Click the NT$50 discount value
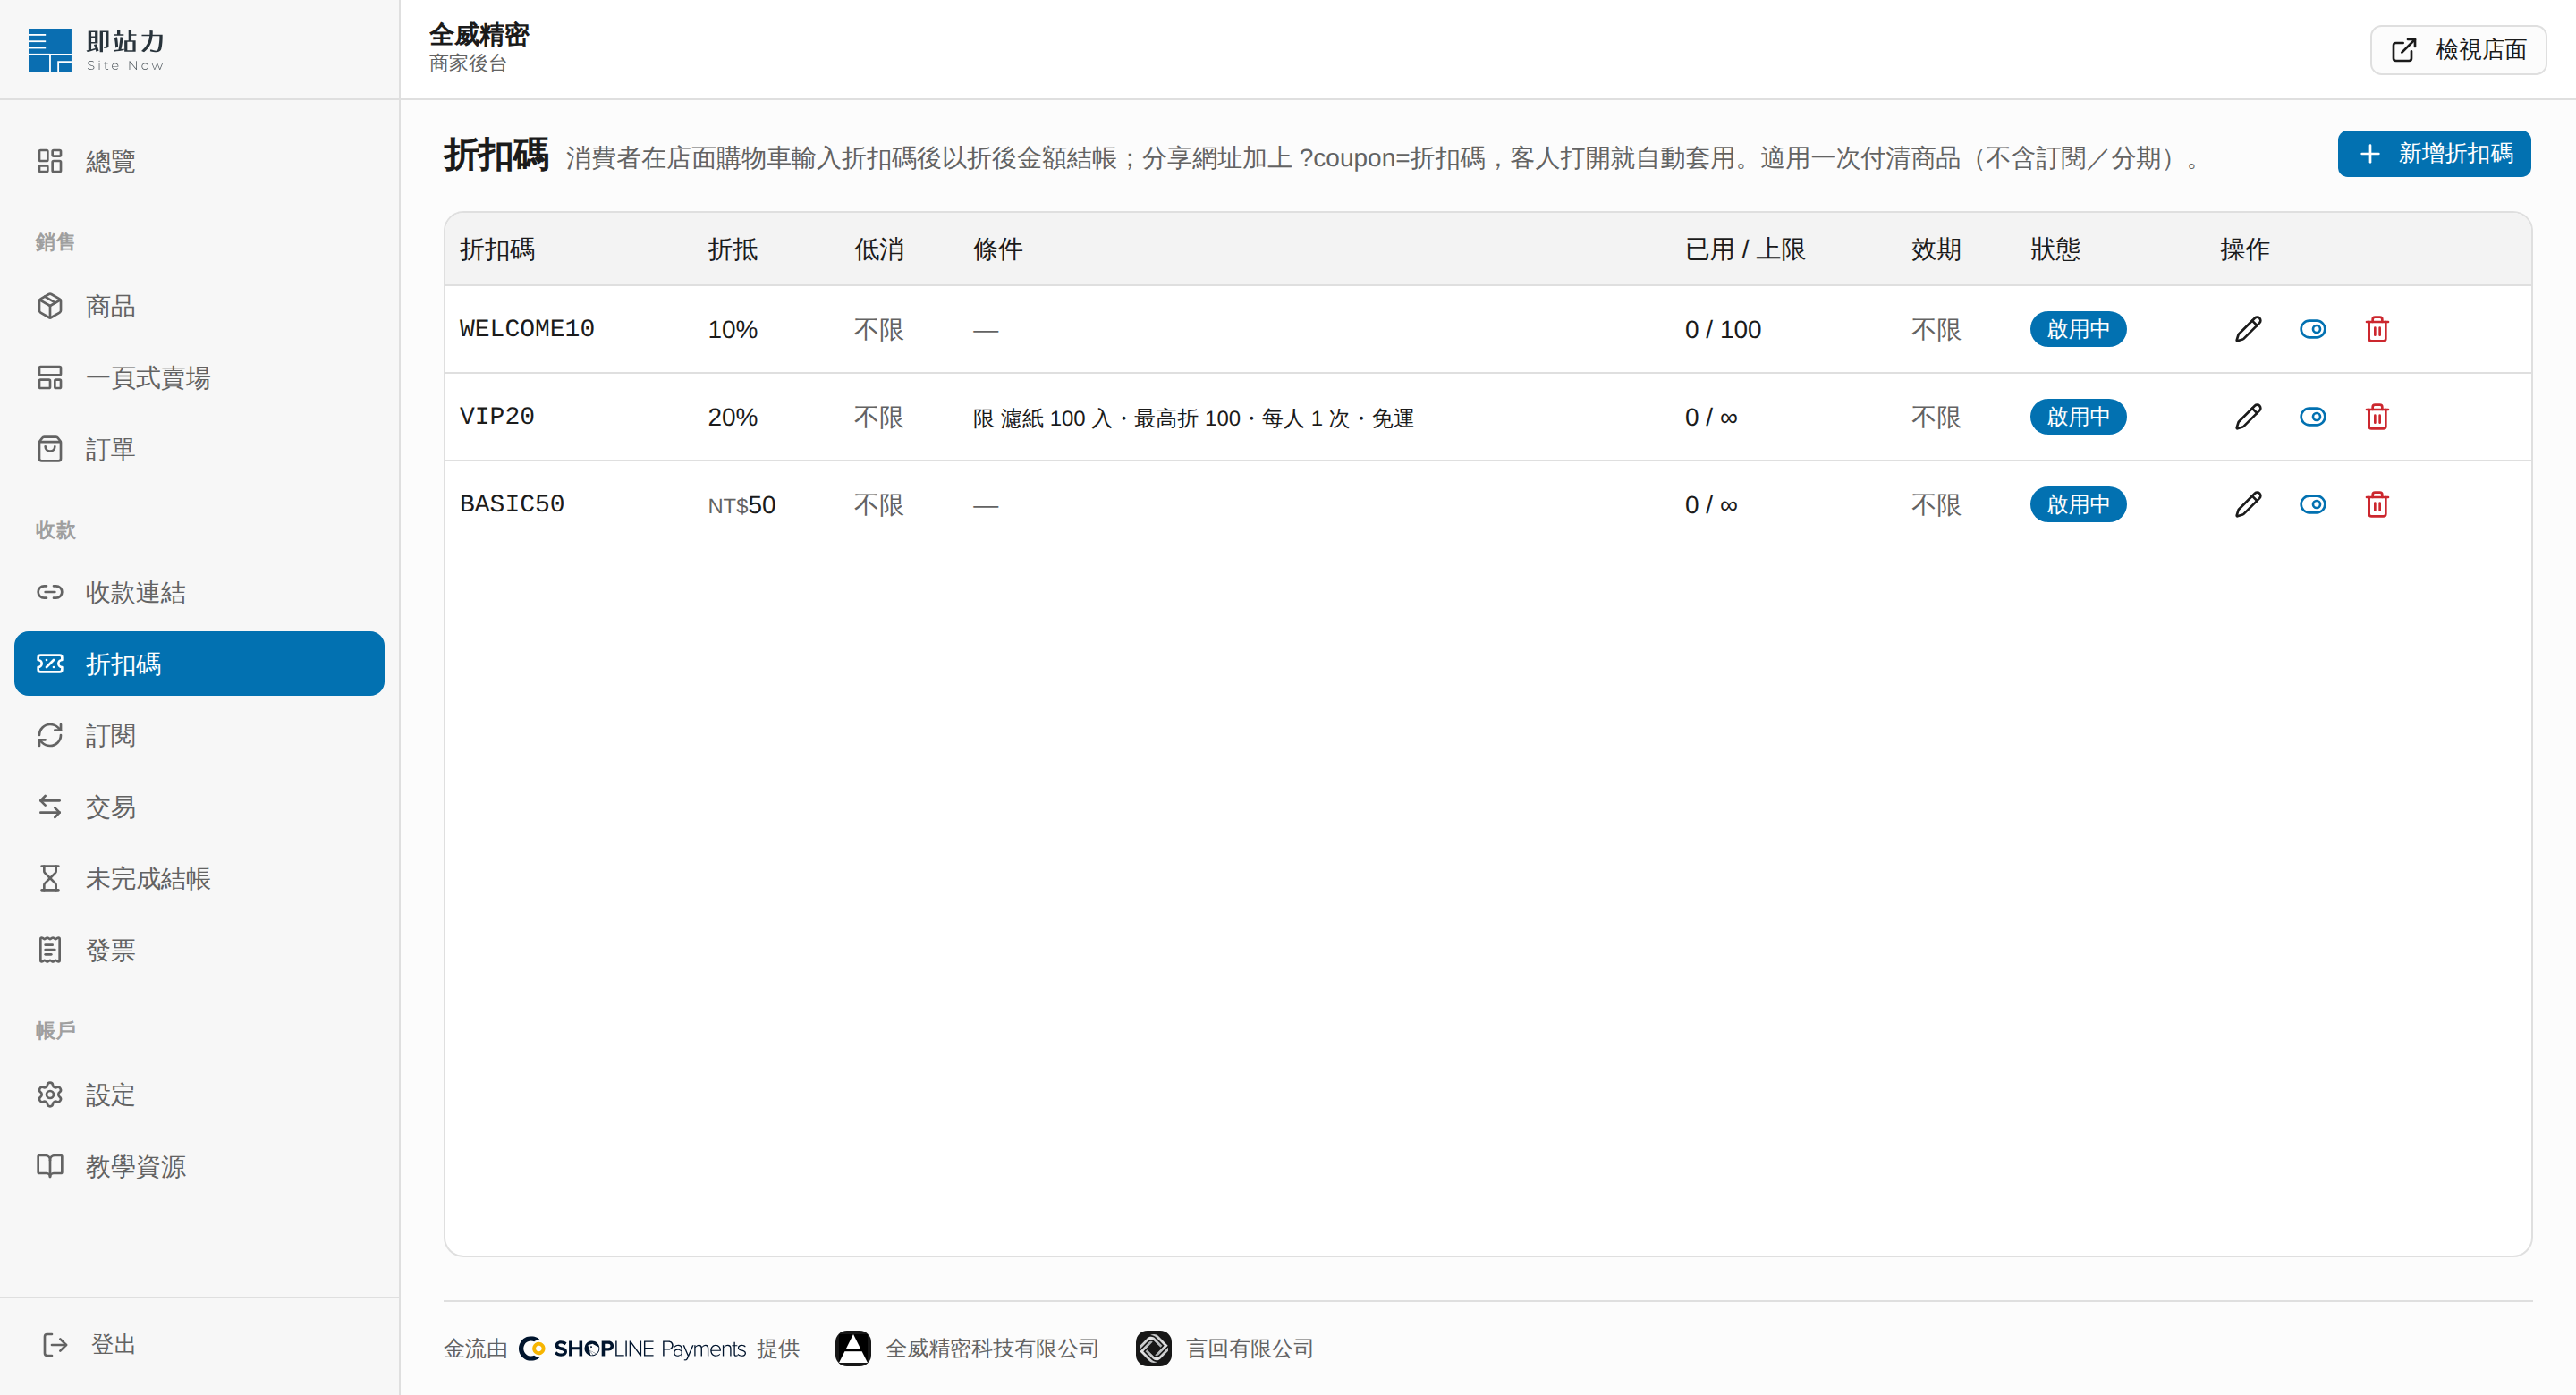 point(742,505)
